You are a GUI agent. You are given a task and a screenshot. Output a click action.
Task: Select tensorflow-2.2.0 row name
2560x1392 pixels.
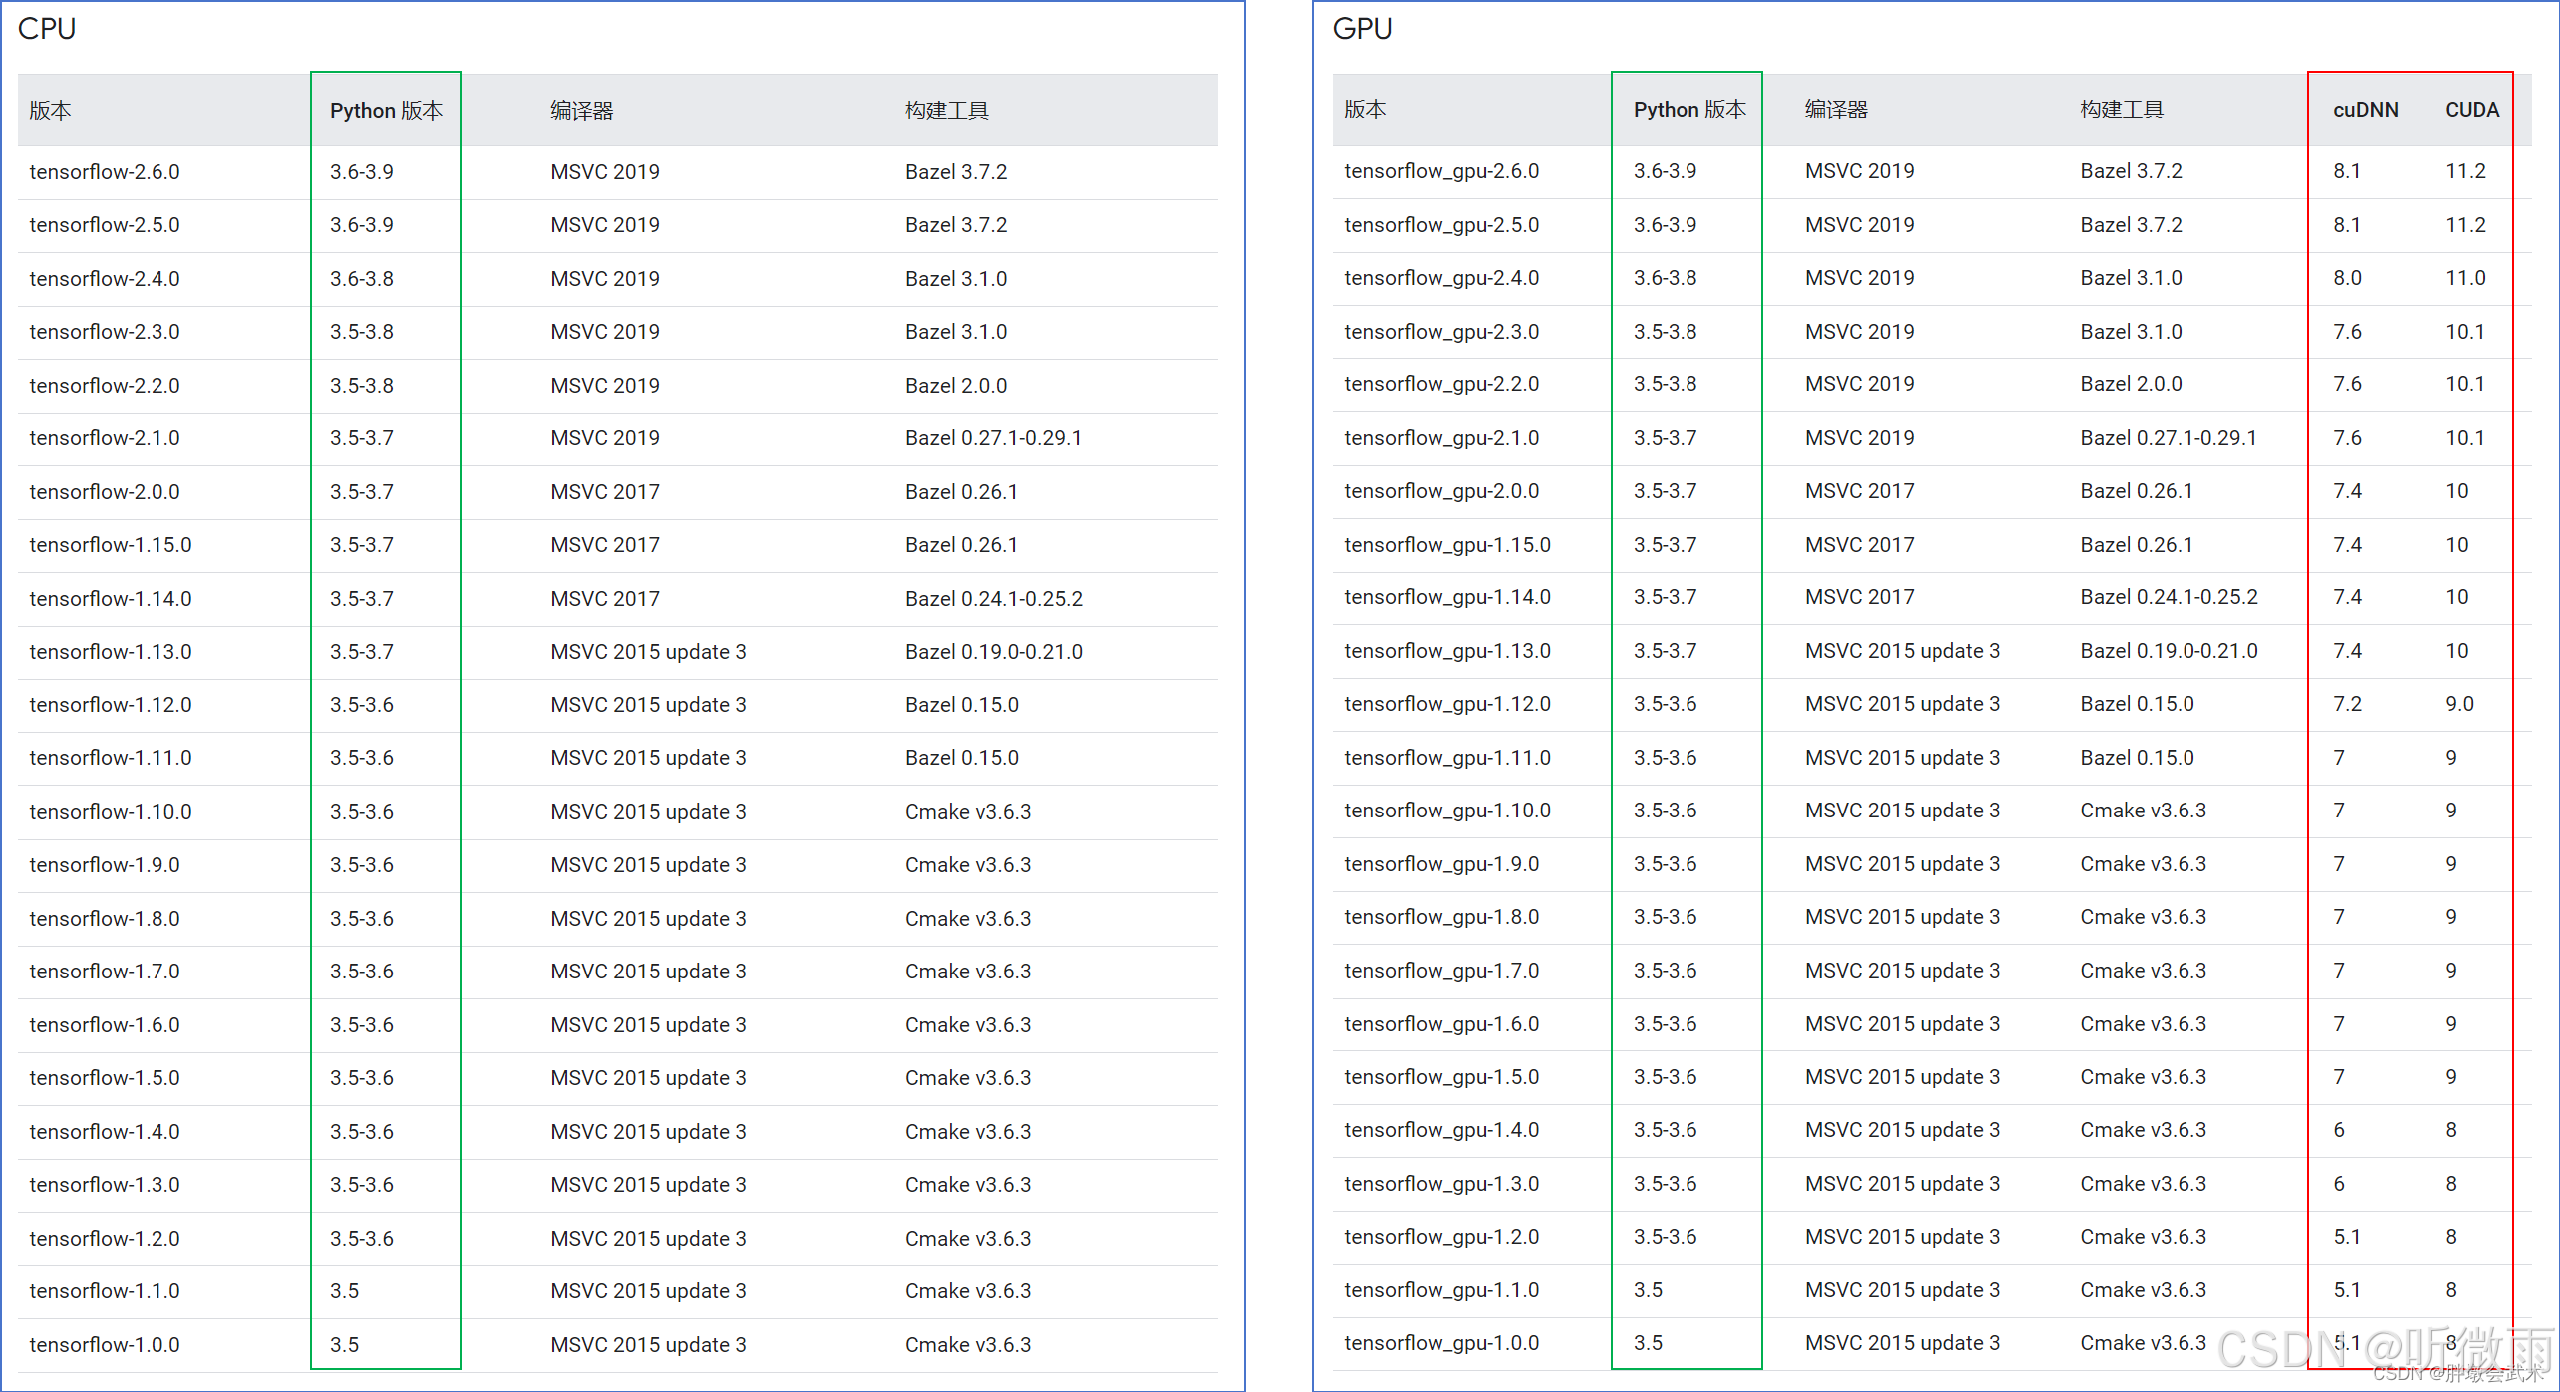tap(105, 386)
